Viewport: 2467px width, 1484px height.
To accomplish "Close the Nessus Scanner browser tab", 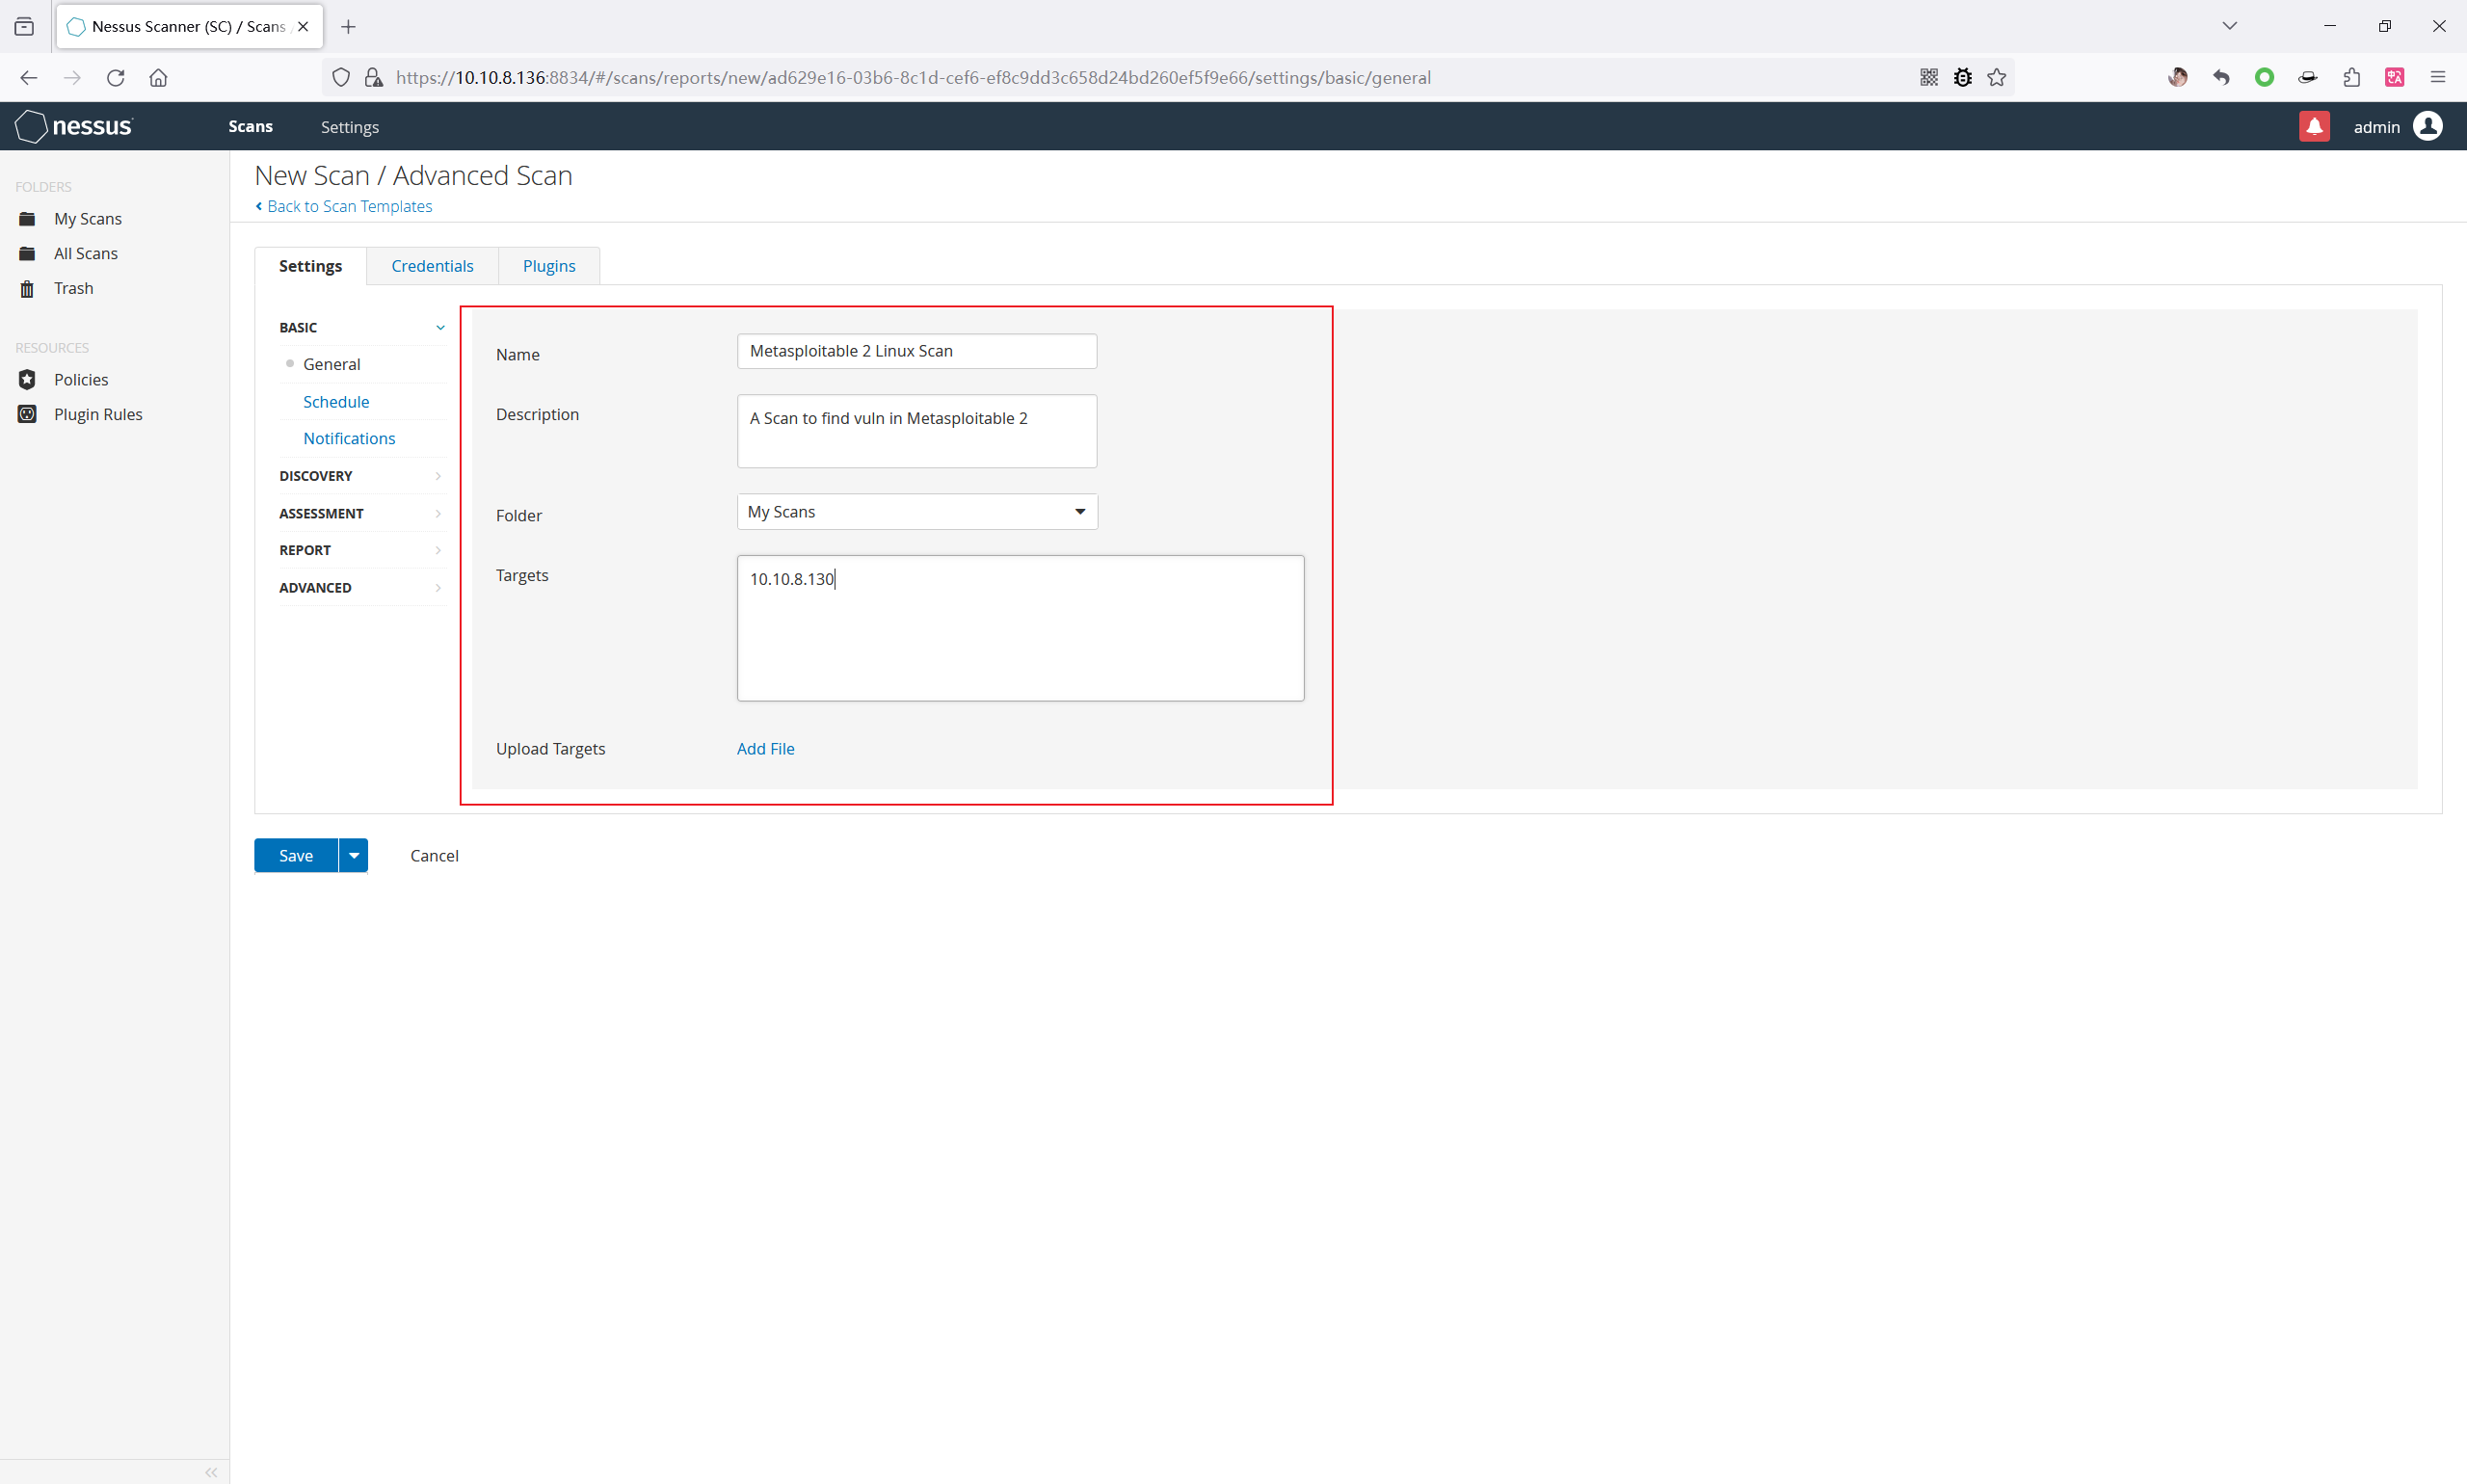I will [x=303, y=27].
